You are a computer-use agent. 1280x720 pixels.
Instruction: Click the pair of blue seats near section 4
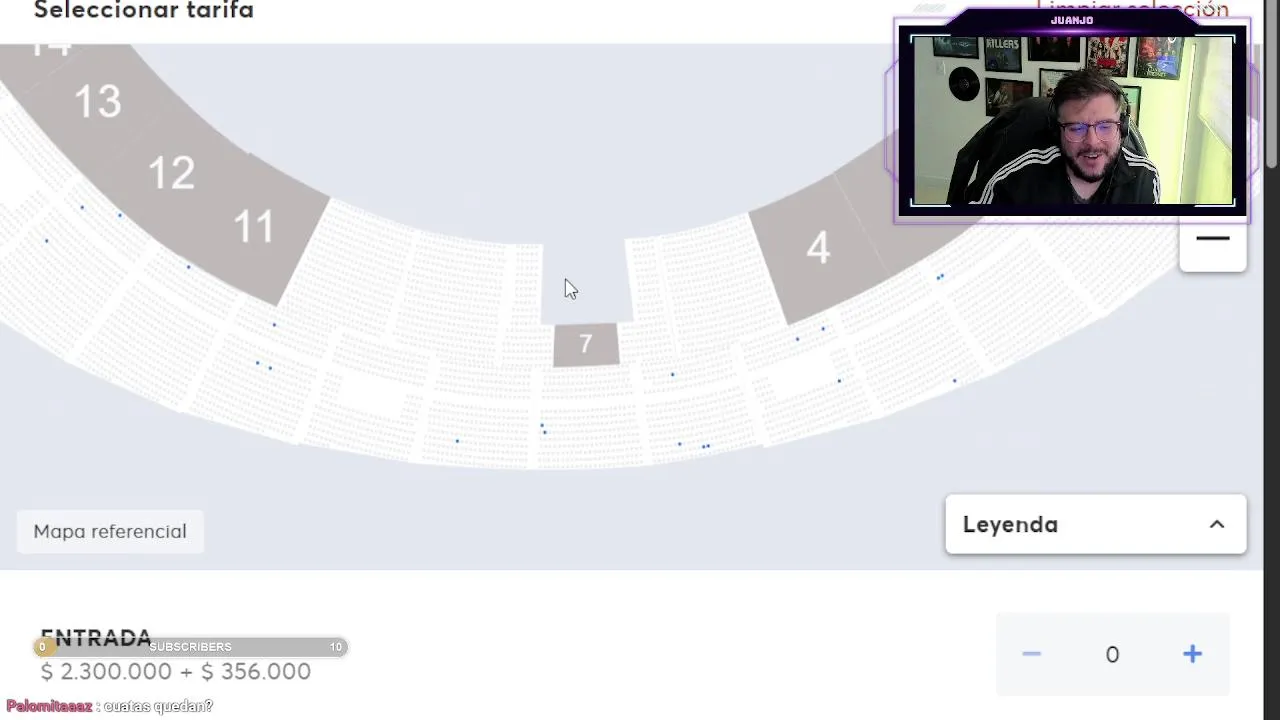pos(940,276)
